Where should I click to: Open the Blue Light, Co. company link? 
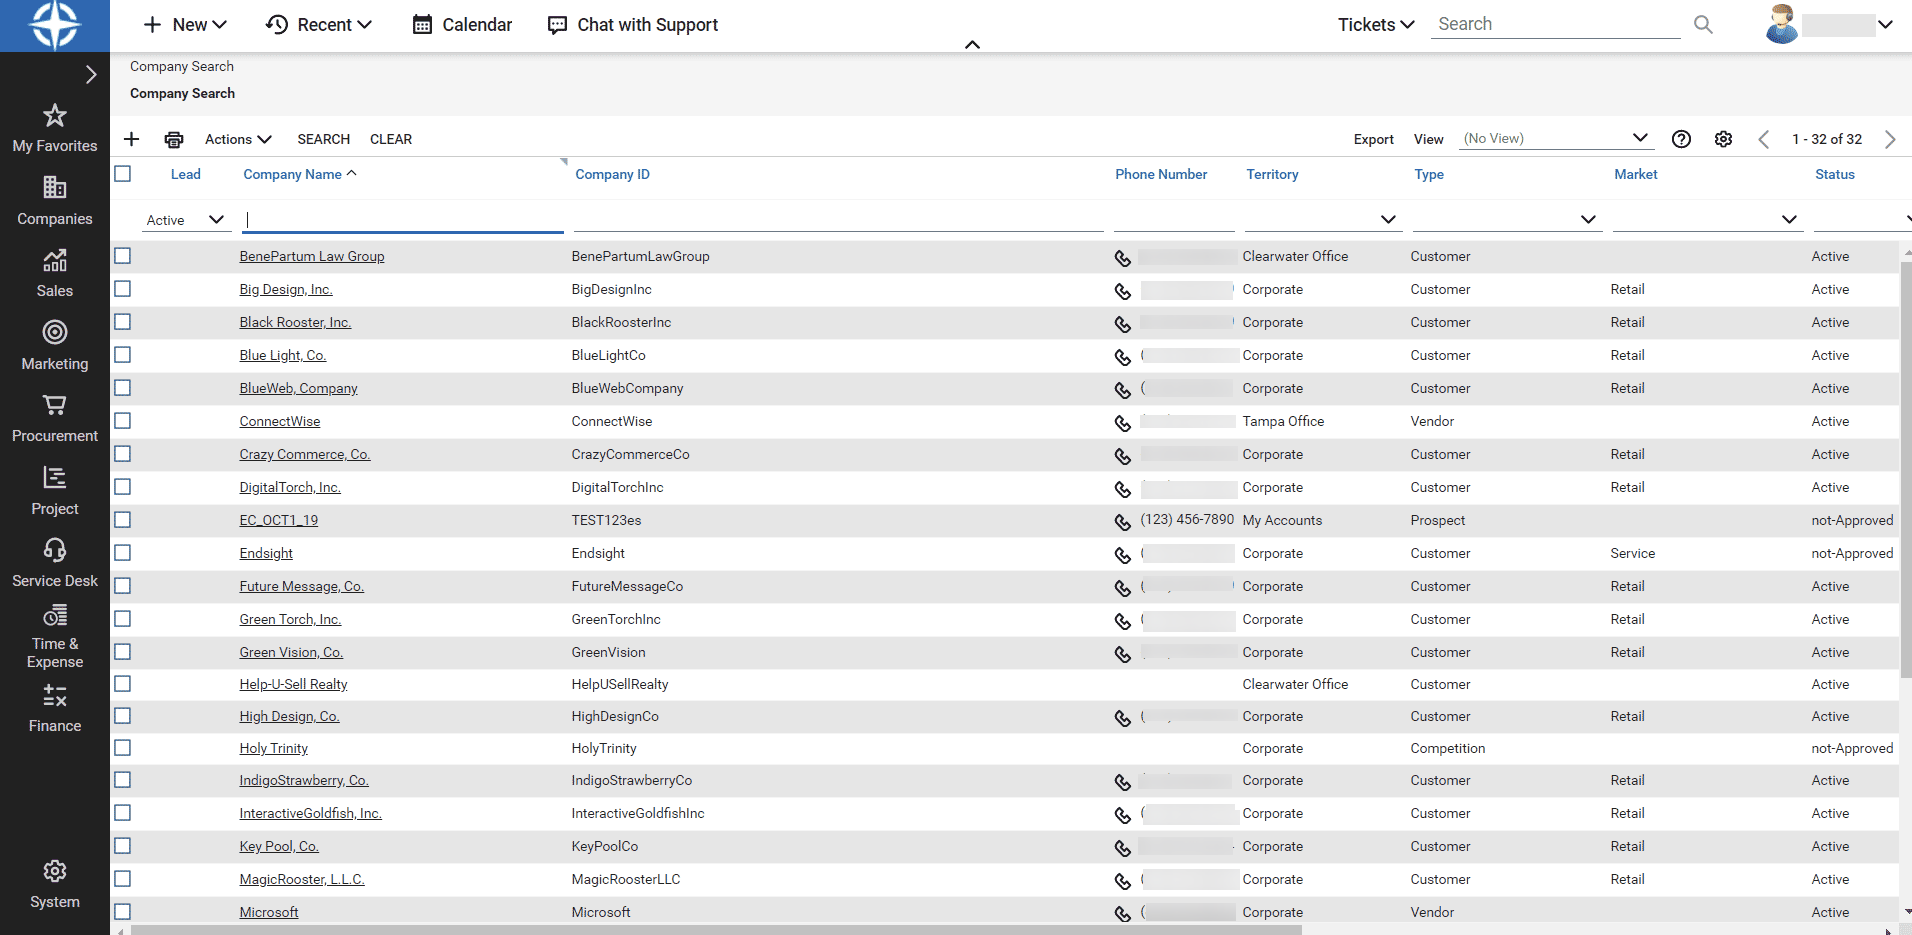coord(283,355)
